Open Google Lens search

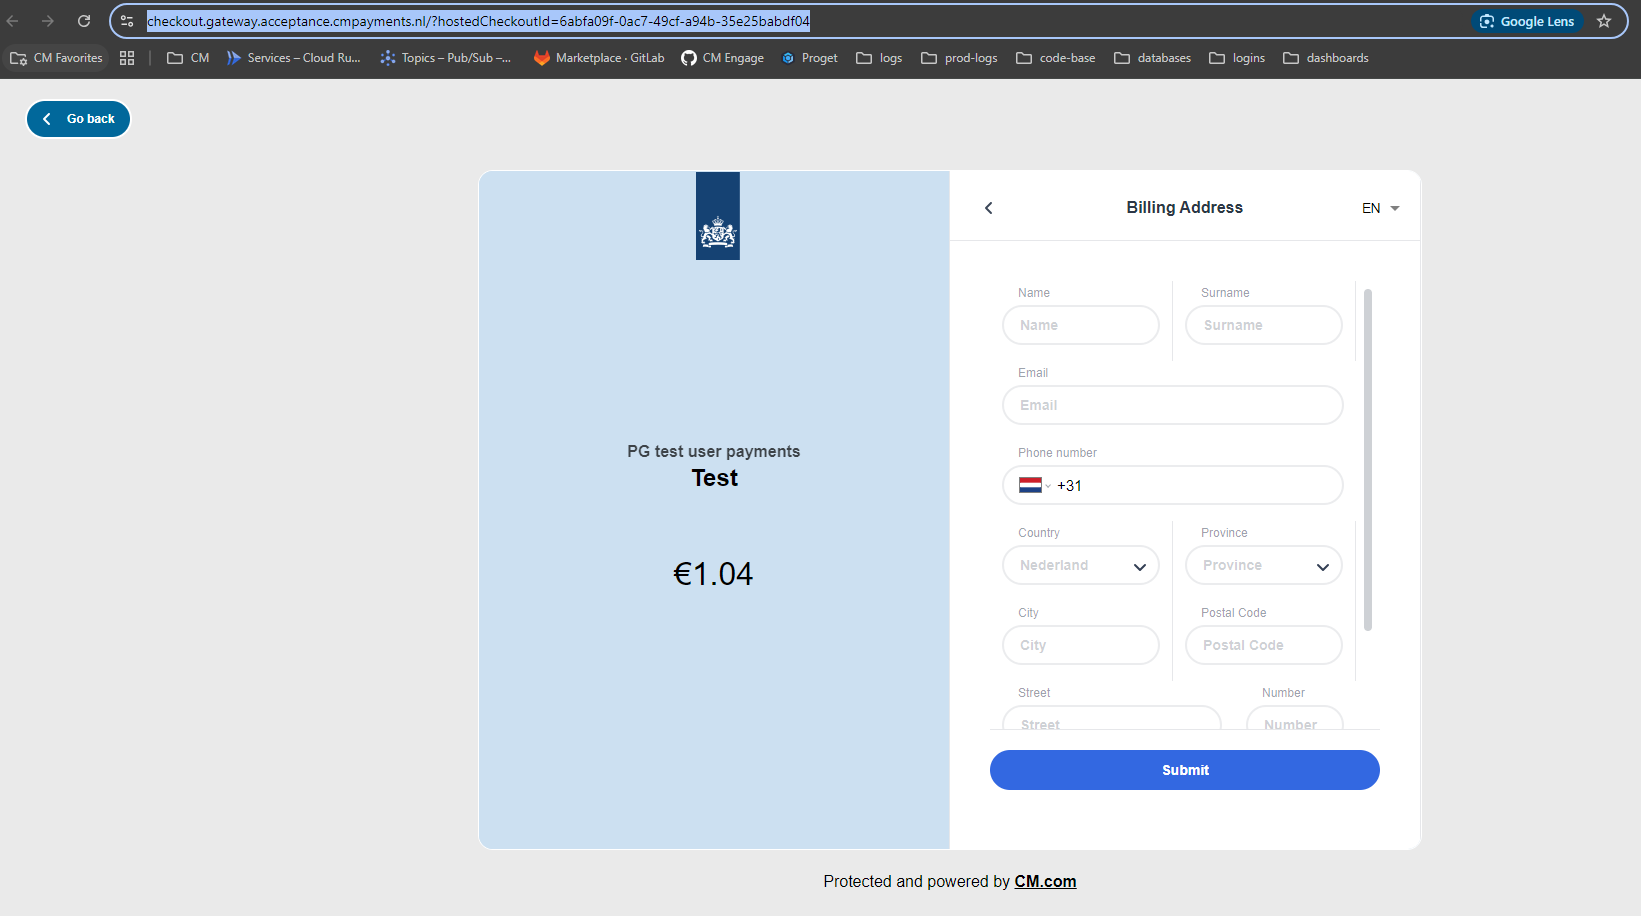1527,21
